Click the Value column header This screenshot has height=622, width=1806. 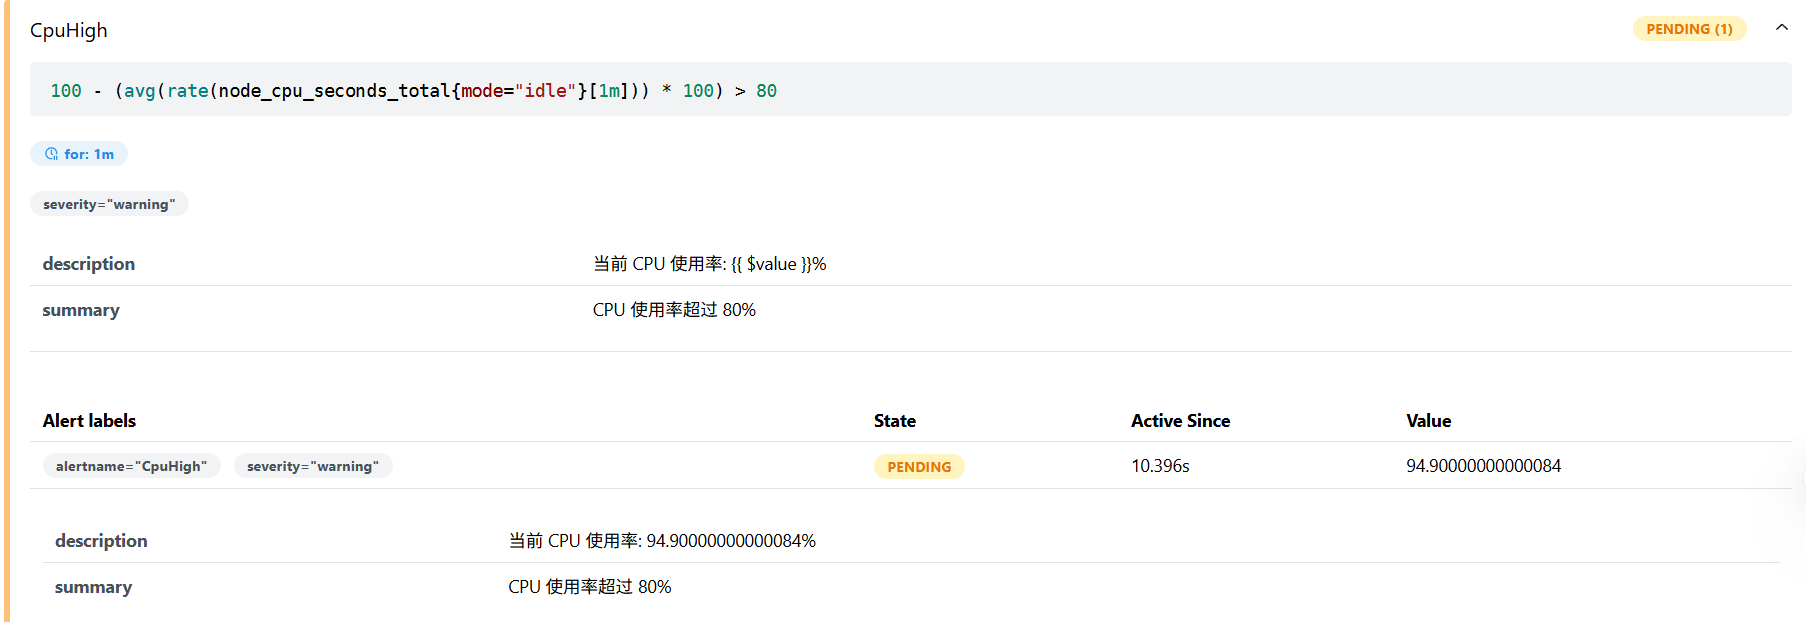point(1428,421)
